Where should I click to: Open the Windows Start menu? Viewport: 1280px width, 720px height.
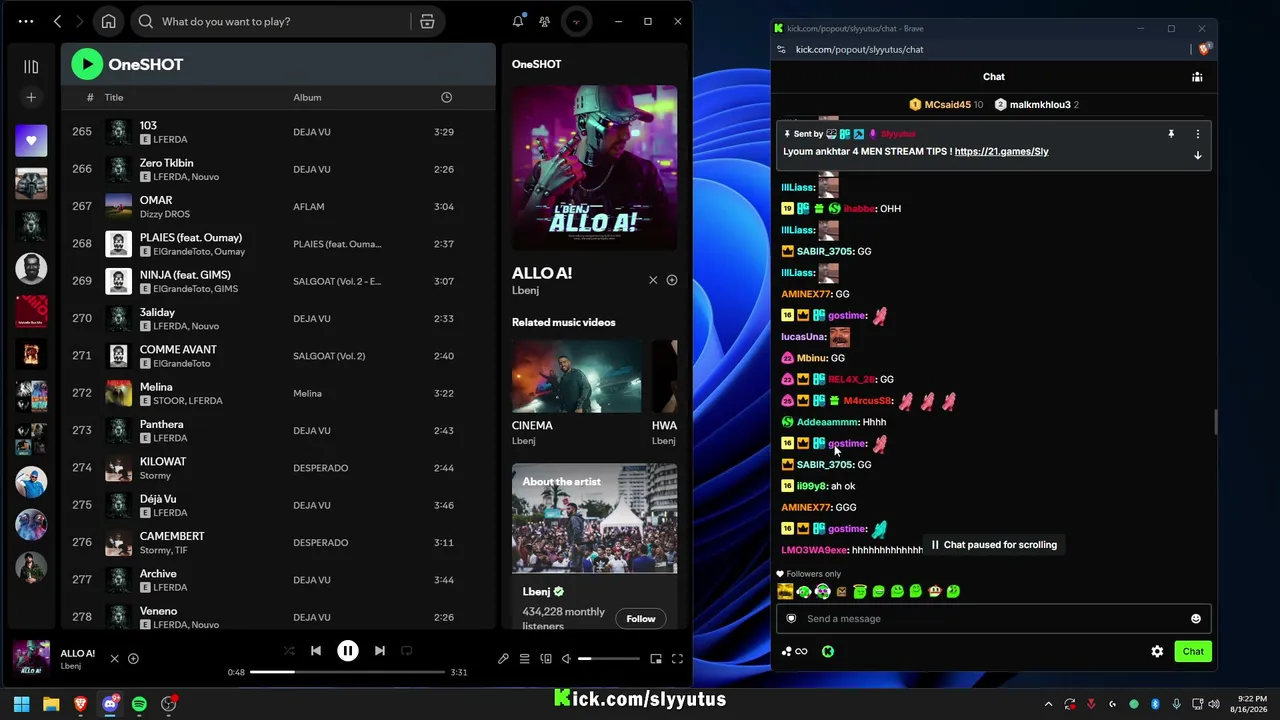(x=21, y=704)
